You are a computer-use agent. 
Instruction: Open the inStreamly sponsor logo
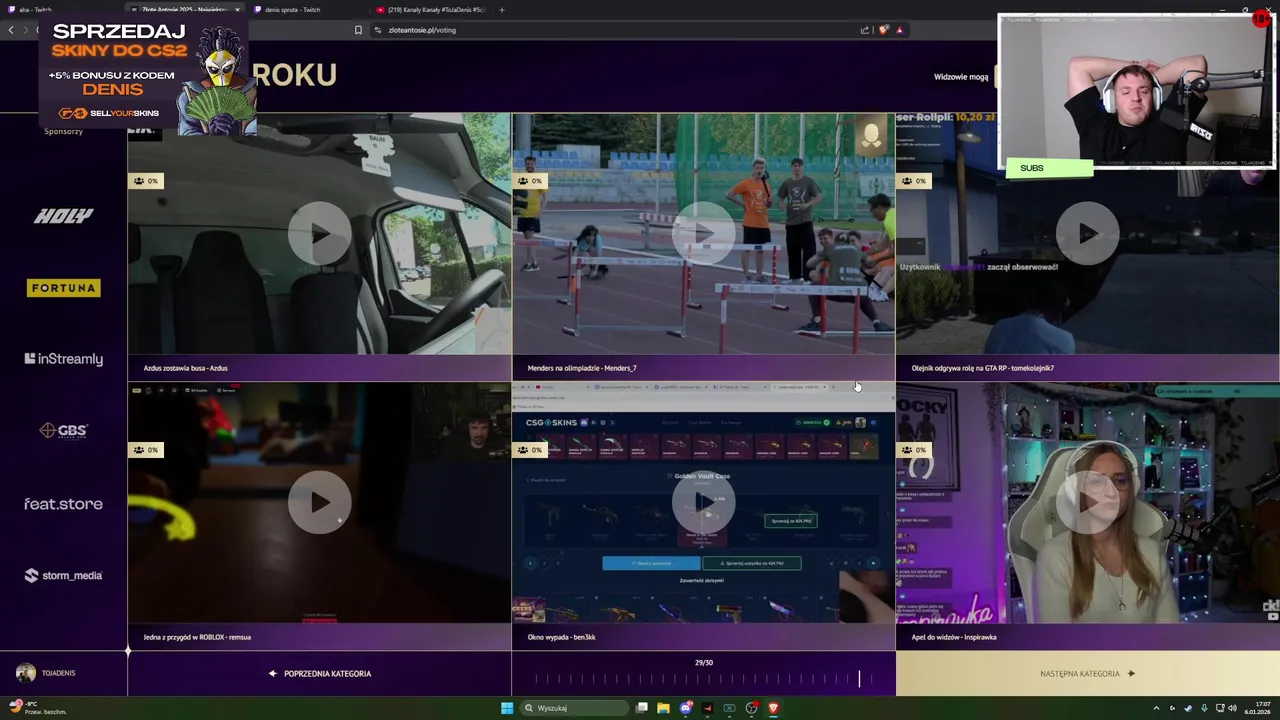(63, 359)
